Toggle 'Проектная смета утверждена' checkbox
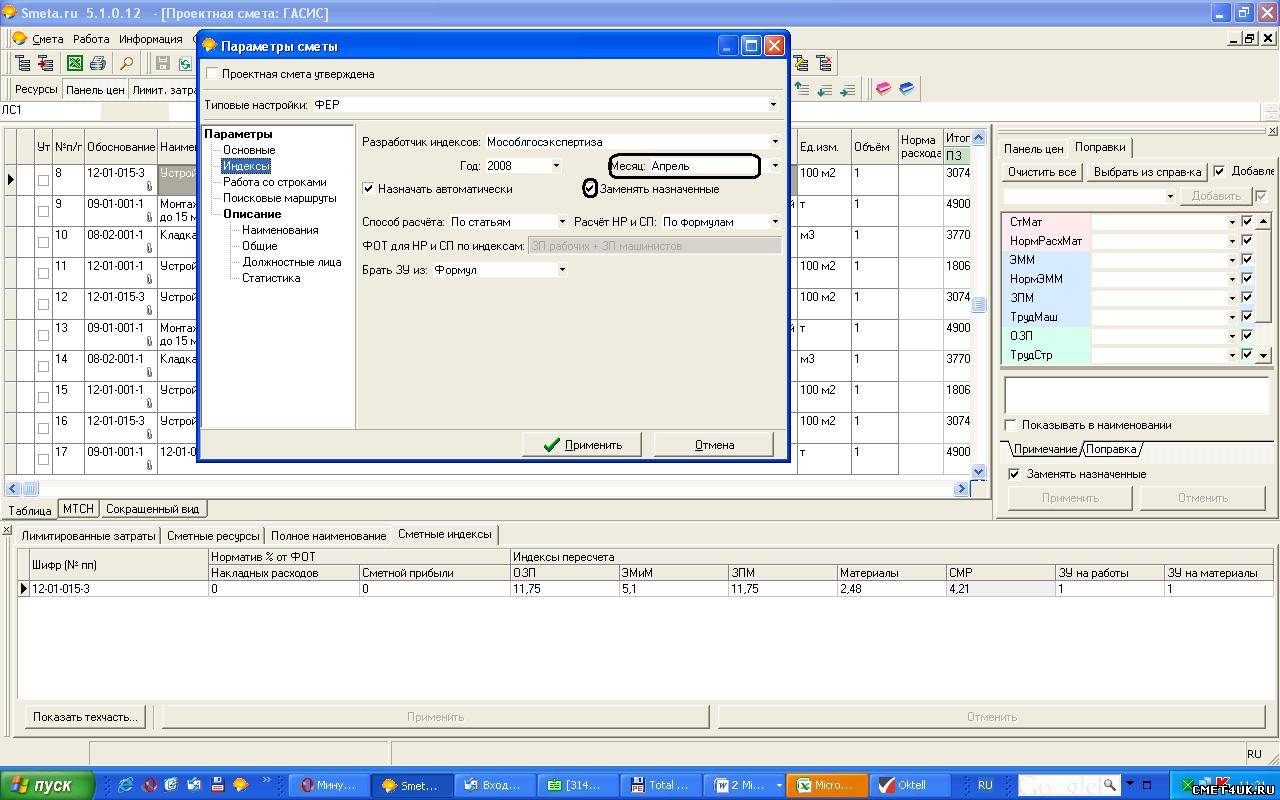The height and width of the screenshot is (800, 1280). 212,74
